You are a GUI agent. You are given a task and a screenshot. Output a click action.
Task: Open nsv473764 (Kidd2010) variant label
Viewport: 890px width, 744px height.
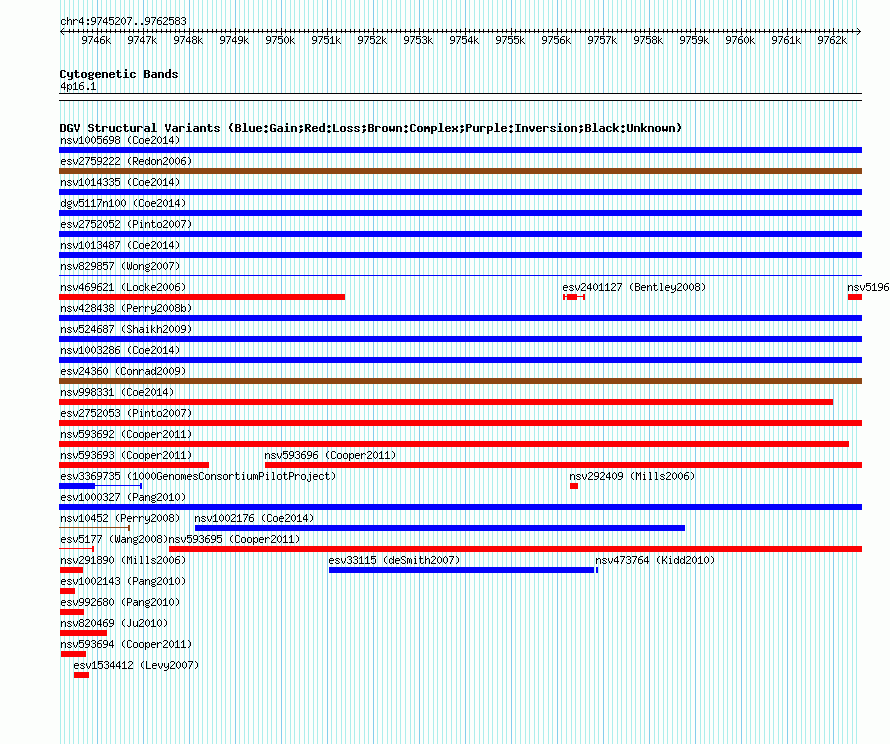coord(655,560)
